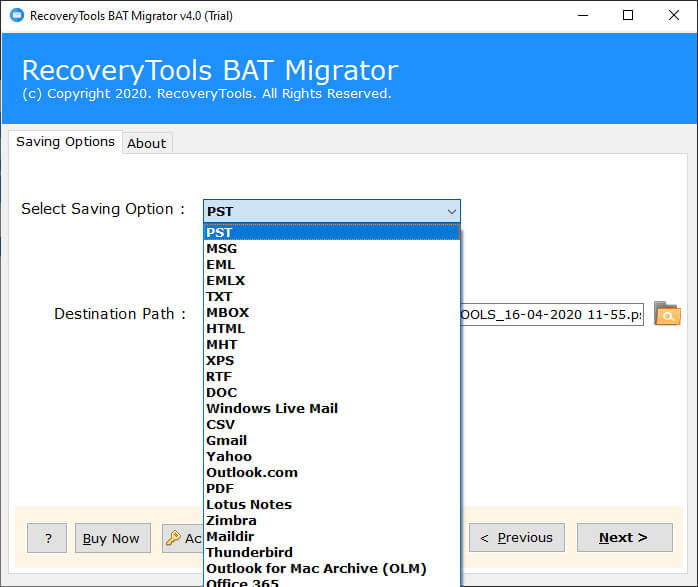Pick Zimbra from the list

point(332,521)
